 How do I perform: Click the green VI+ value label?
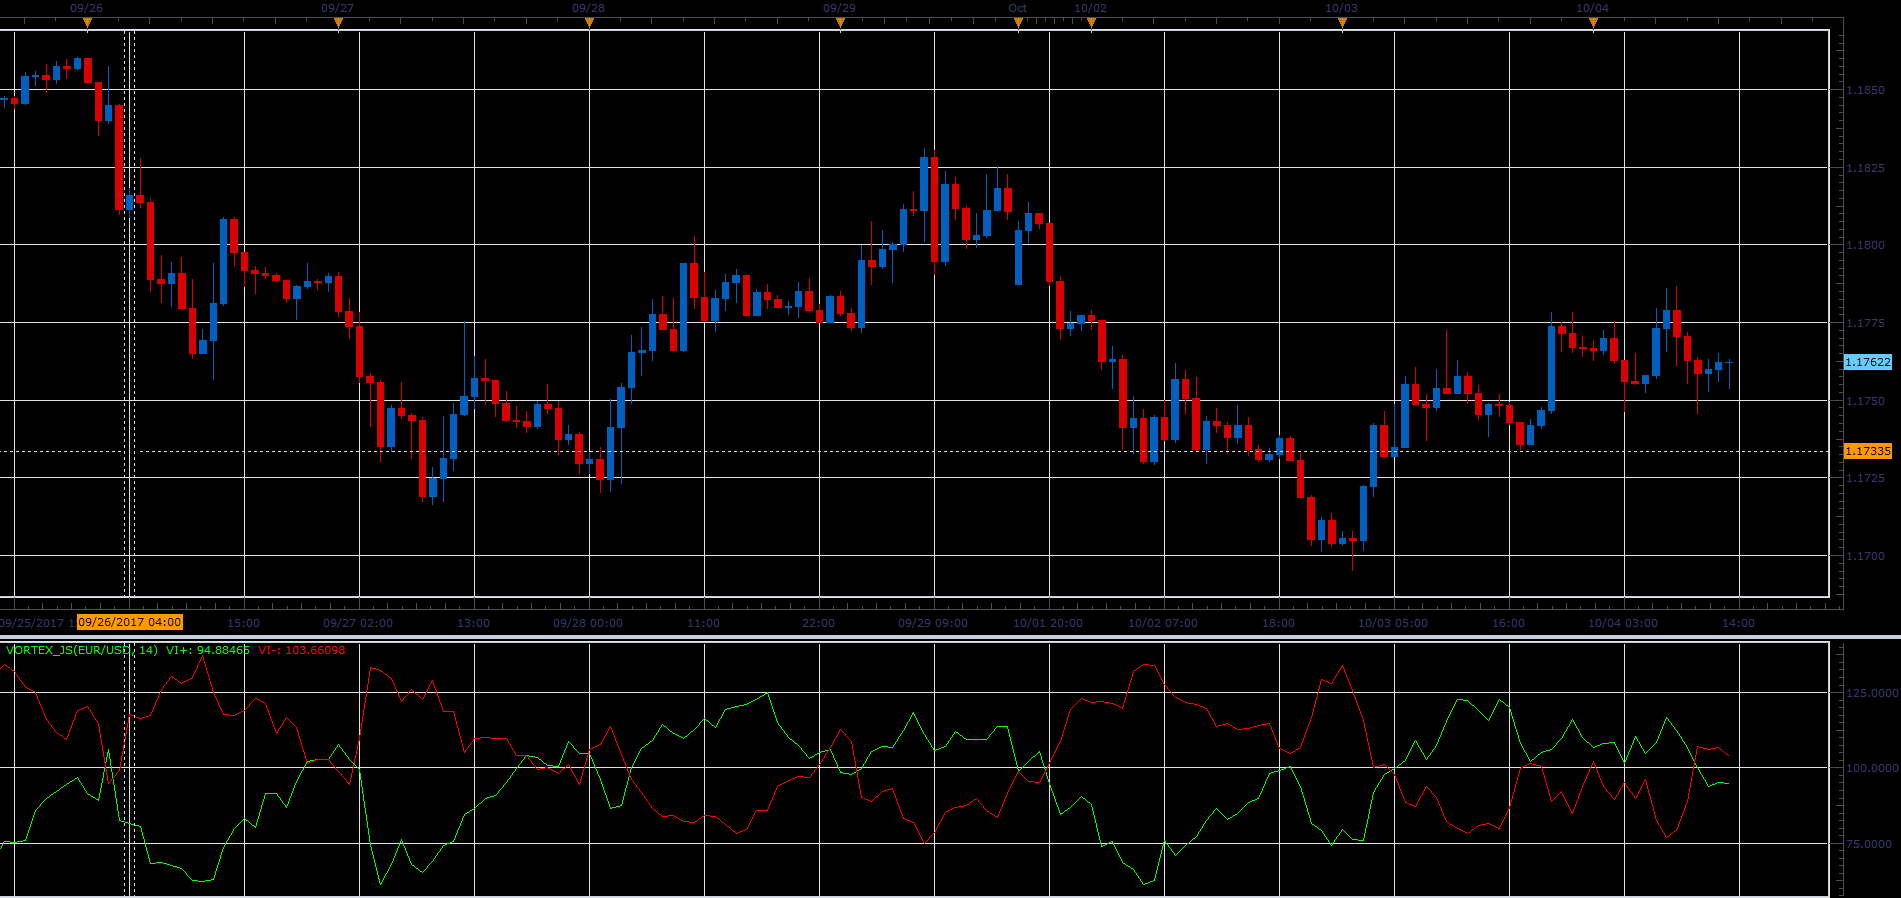coord(208,650)
